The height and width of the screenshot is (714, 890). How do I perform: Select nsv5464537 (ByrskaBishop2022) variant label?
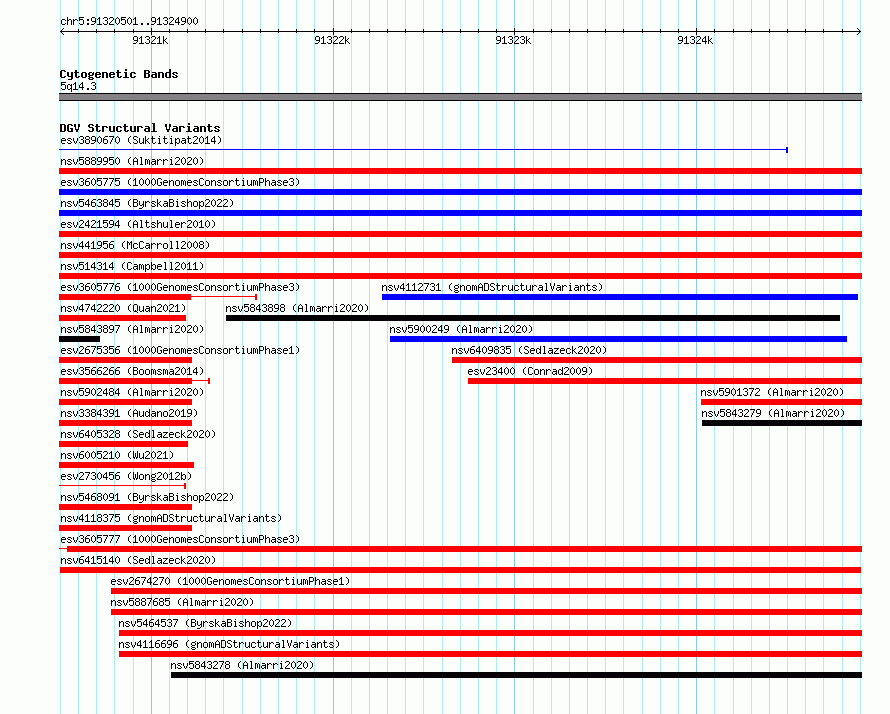pyautogui.click(x=205, y=623)
